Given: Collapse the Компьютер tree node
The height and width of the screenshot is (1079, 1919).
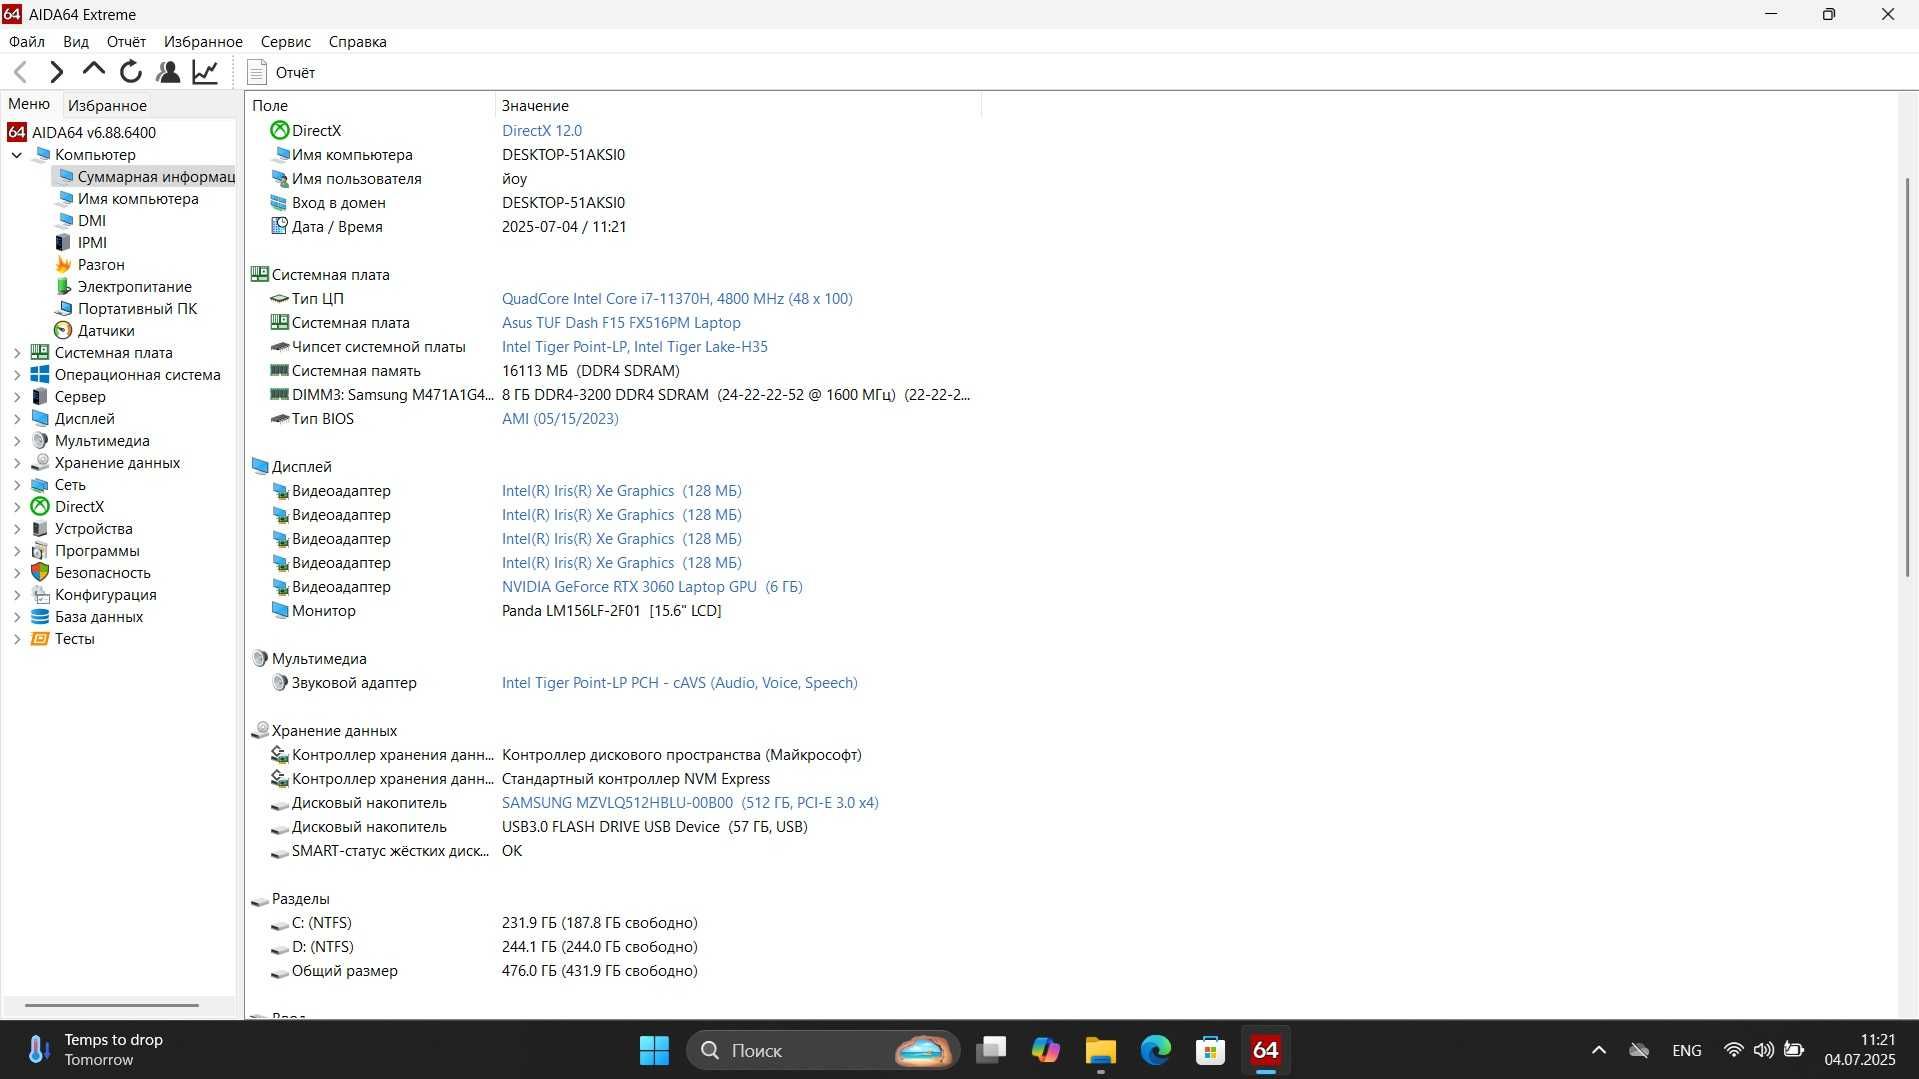Looking at the screenshot, I should [x=17, y=155].
